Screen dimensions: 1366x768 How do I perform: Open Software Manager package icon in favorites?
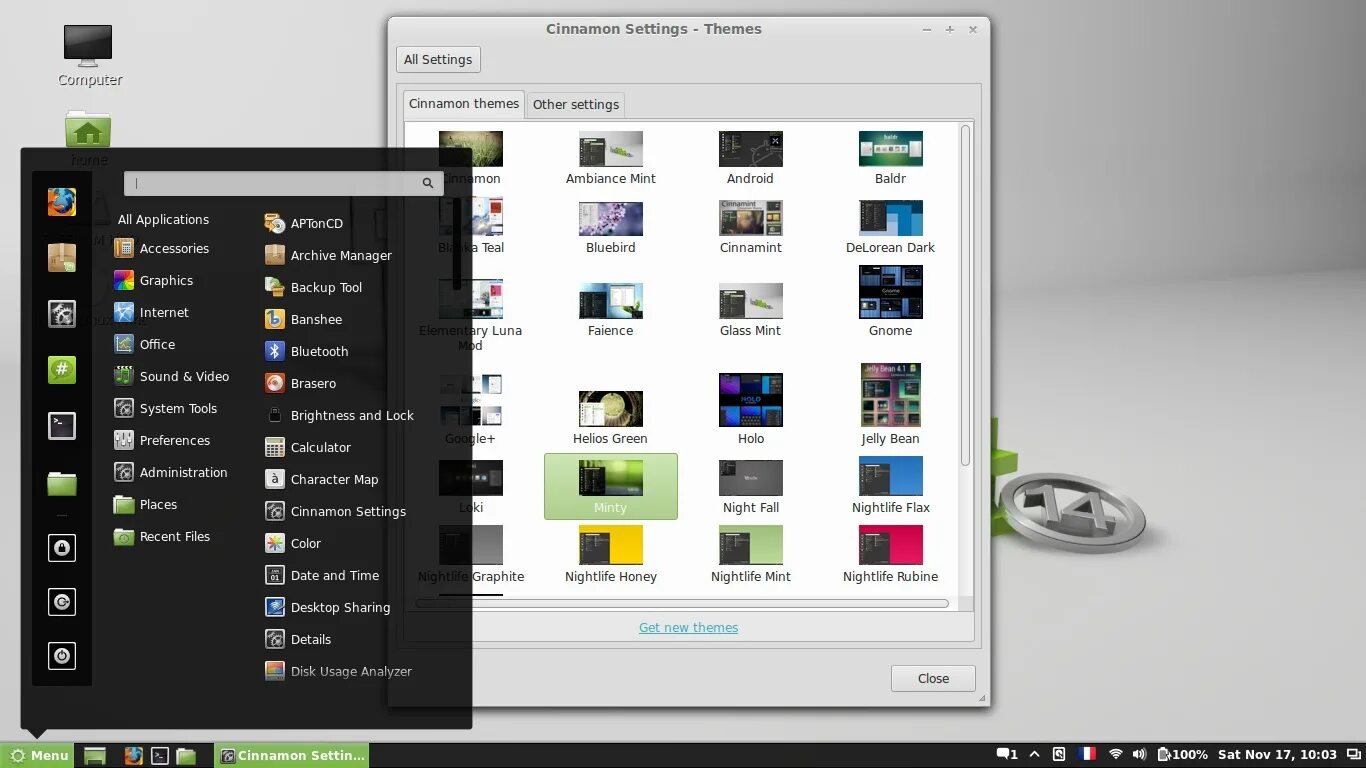click(x=62, y=258)
